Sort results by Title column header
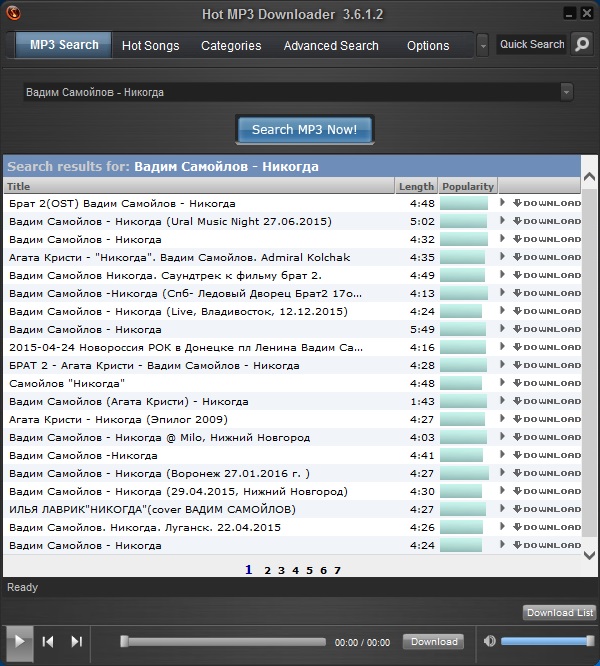Image resolution: width=600 pixels, height=666 pixels. (x=199, y=186)
